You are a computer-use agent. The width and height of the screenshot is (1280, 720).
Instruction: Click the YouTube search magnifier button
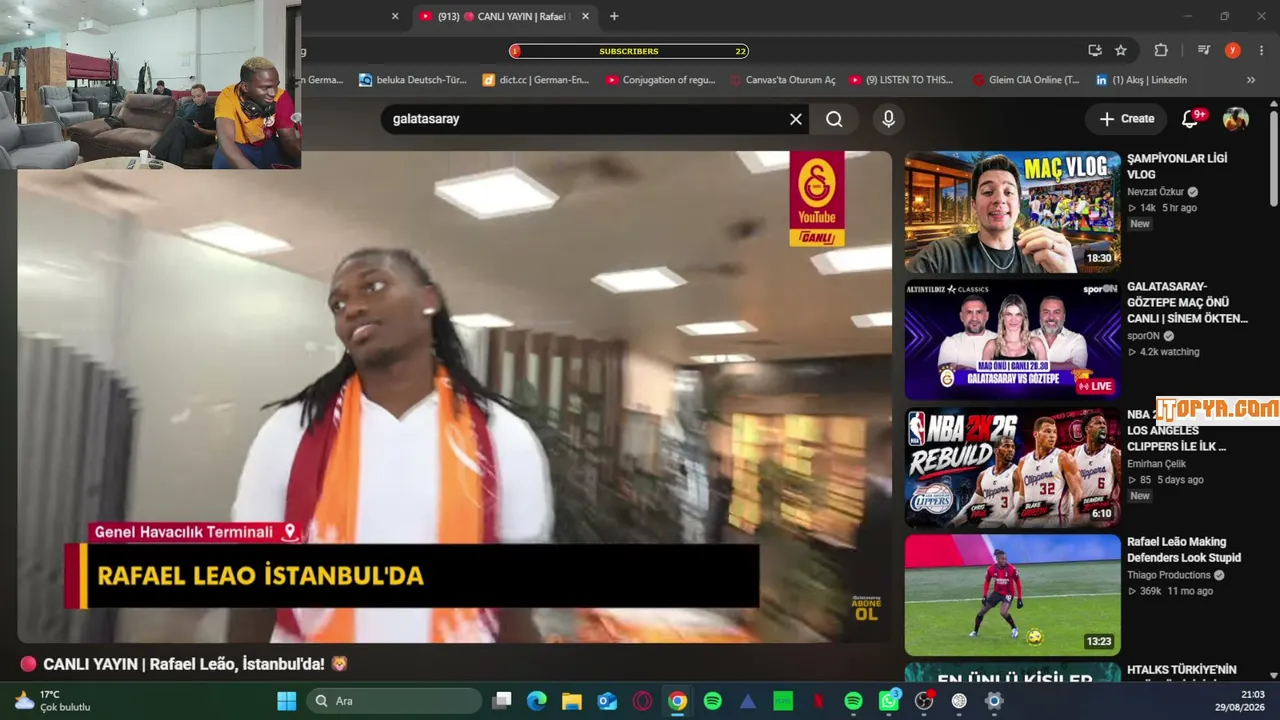[834, 119]
